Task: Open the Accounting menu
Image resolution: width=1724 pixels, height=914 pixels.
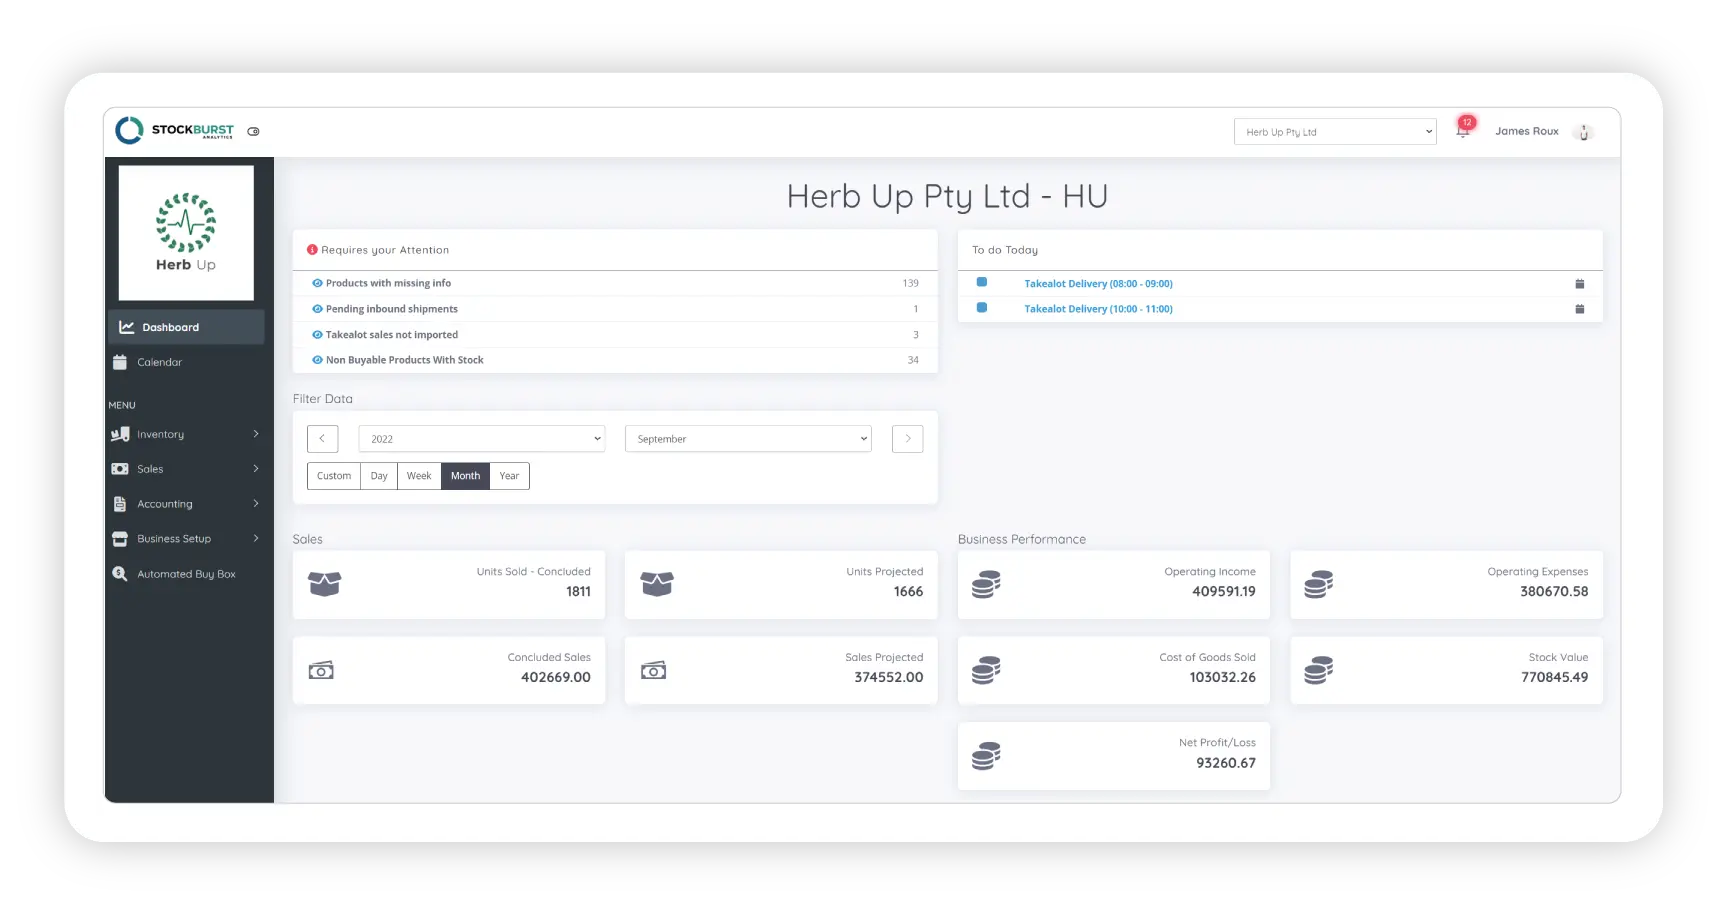Action: [x=186, y=504]
